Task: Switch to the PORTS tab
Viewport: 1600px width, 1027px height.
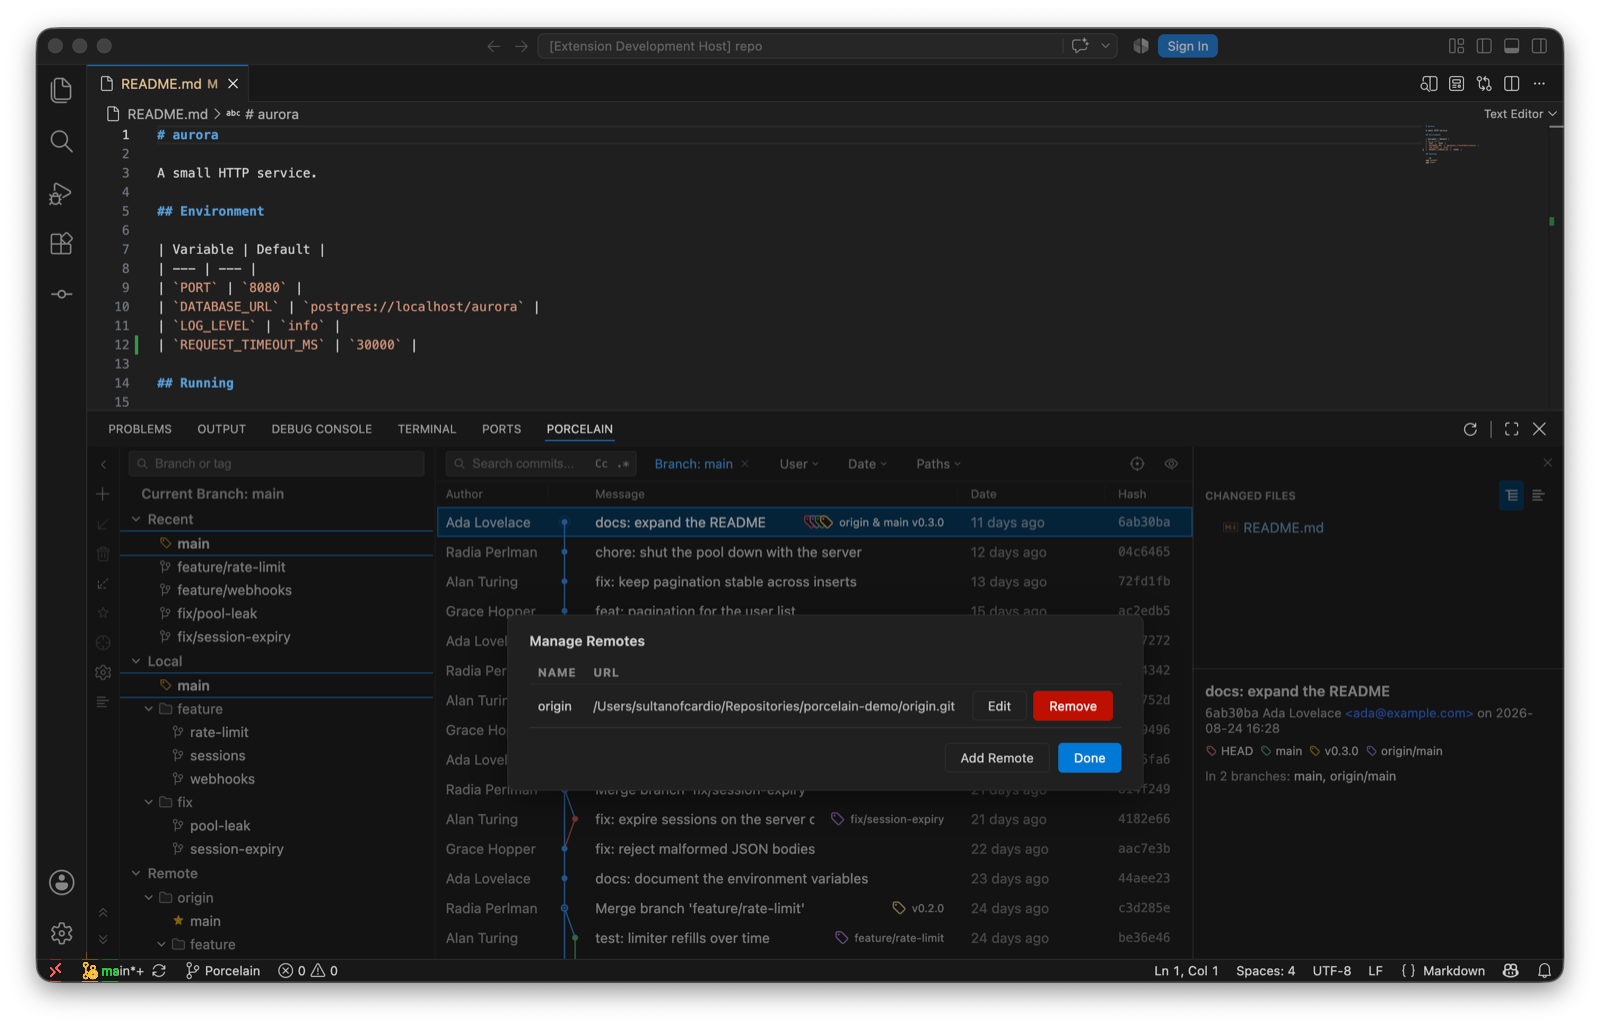Action: coord(501,429)
